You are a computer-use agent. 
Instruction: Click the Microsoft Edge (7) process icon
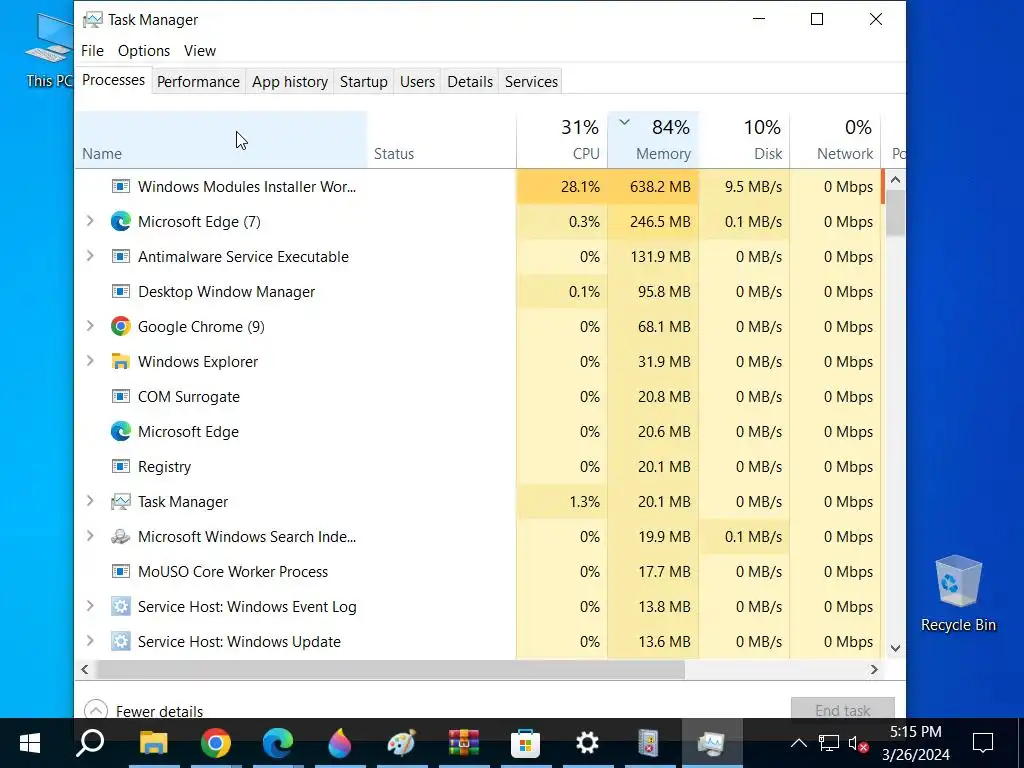coord(120,221)
